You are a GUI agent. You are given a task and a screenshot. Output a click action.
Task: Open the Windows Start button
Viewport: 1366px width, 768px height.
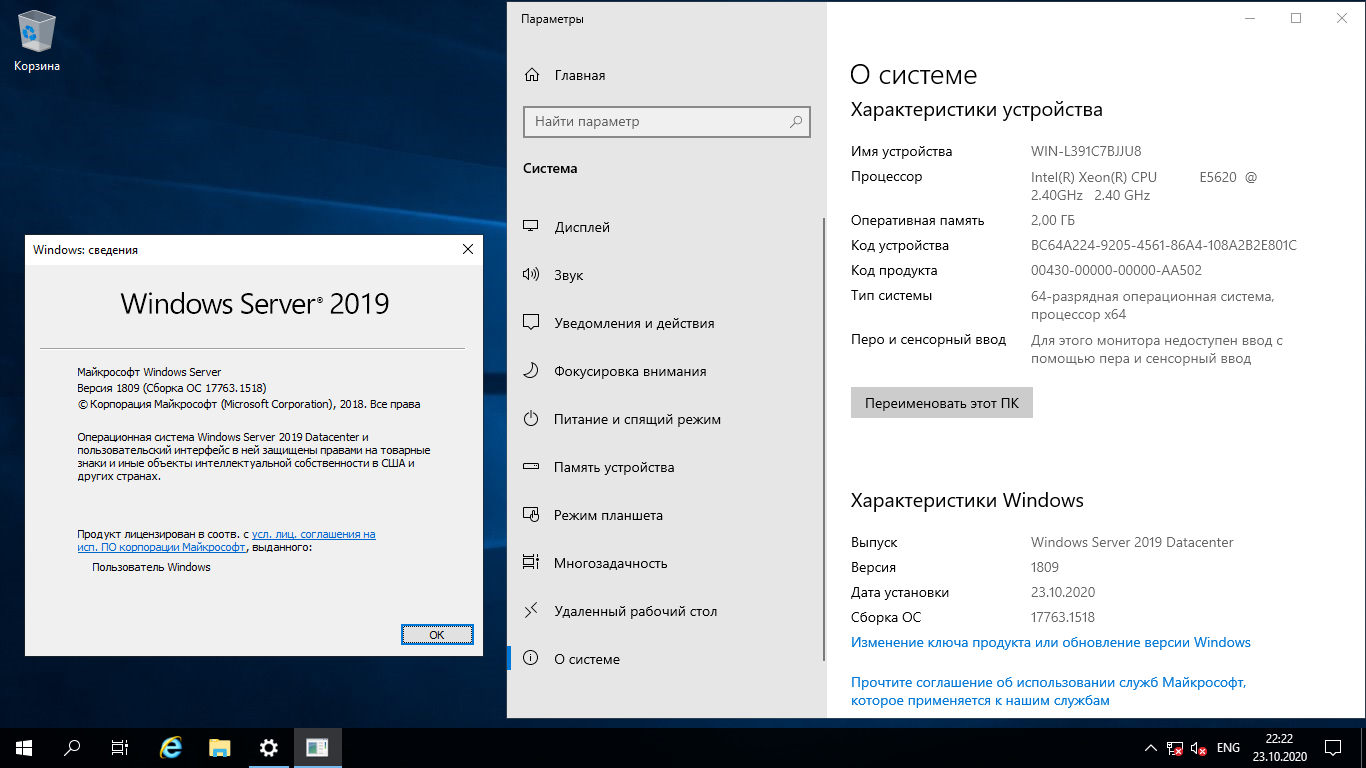[x=24, y=748]
